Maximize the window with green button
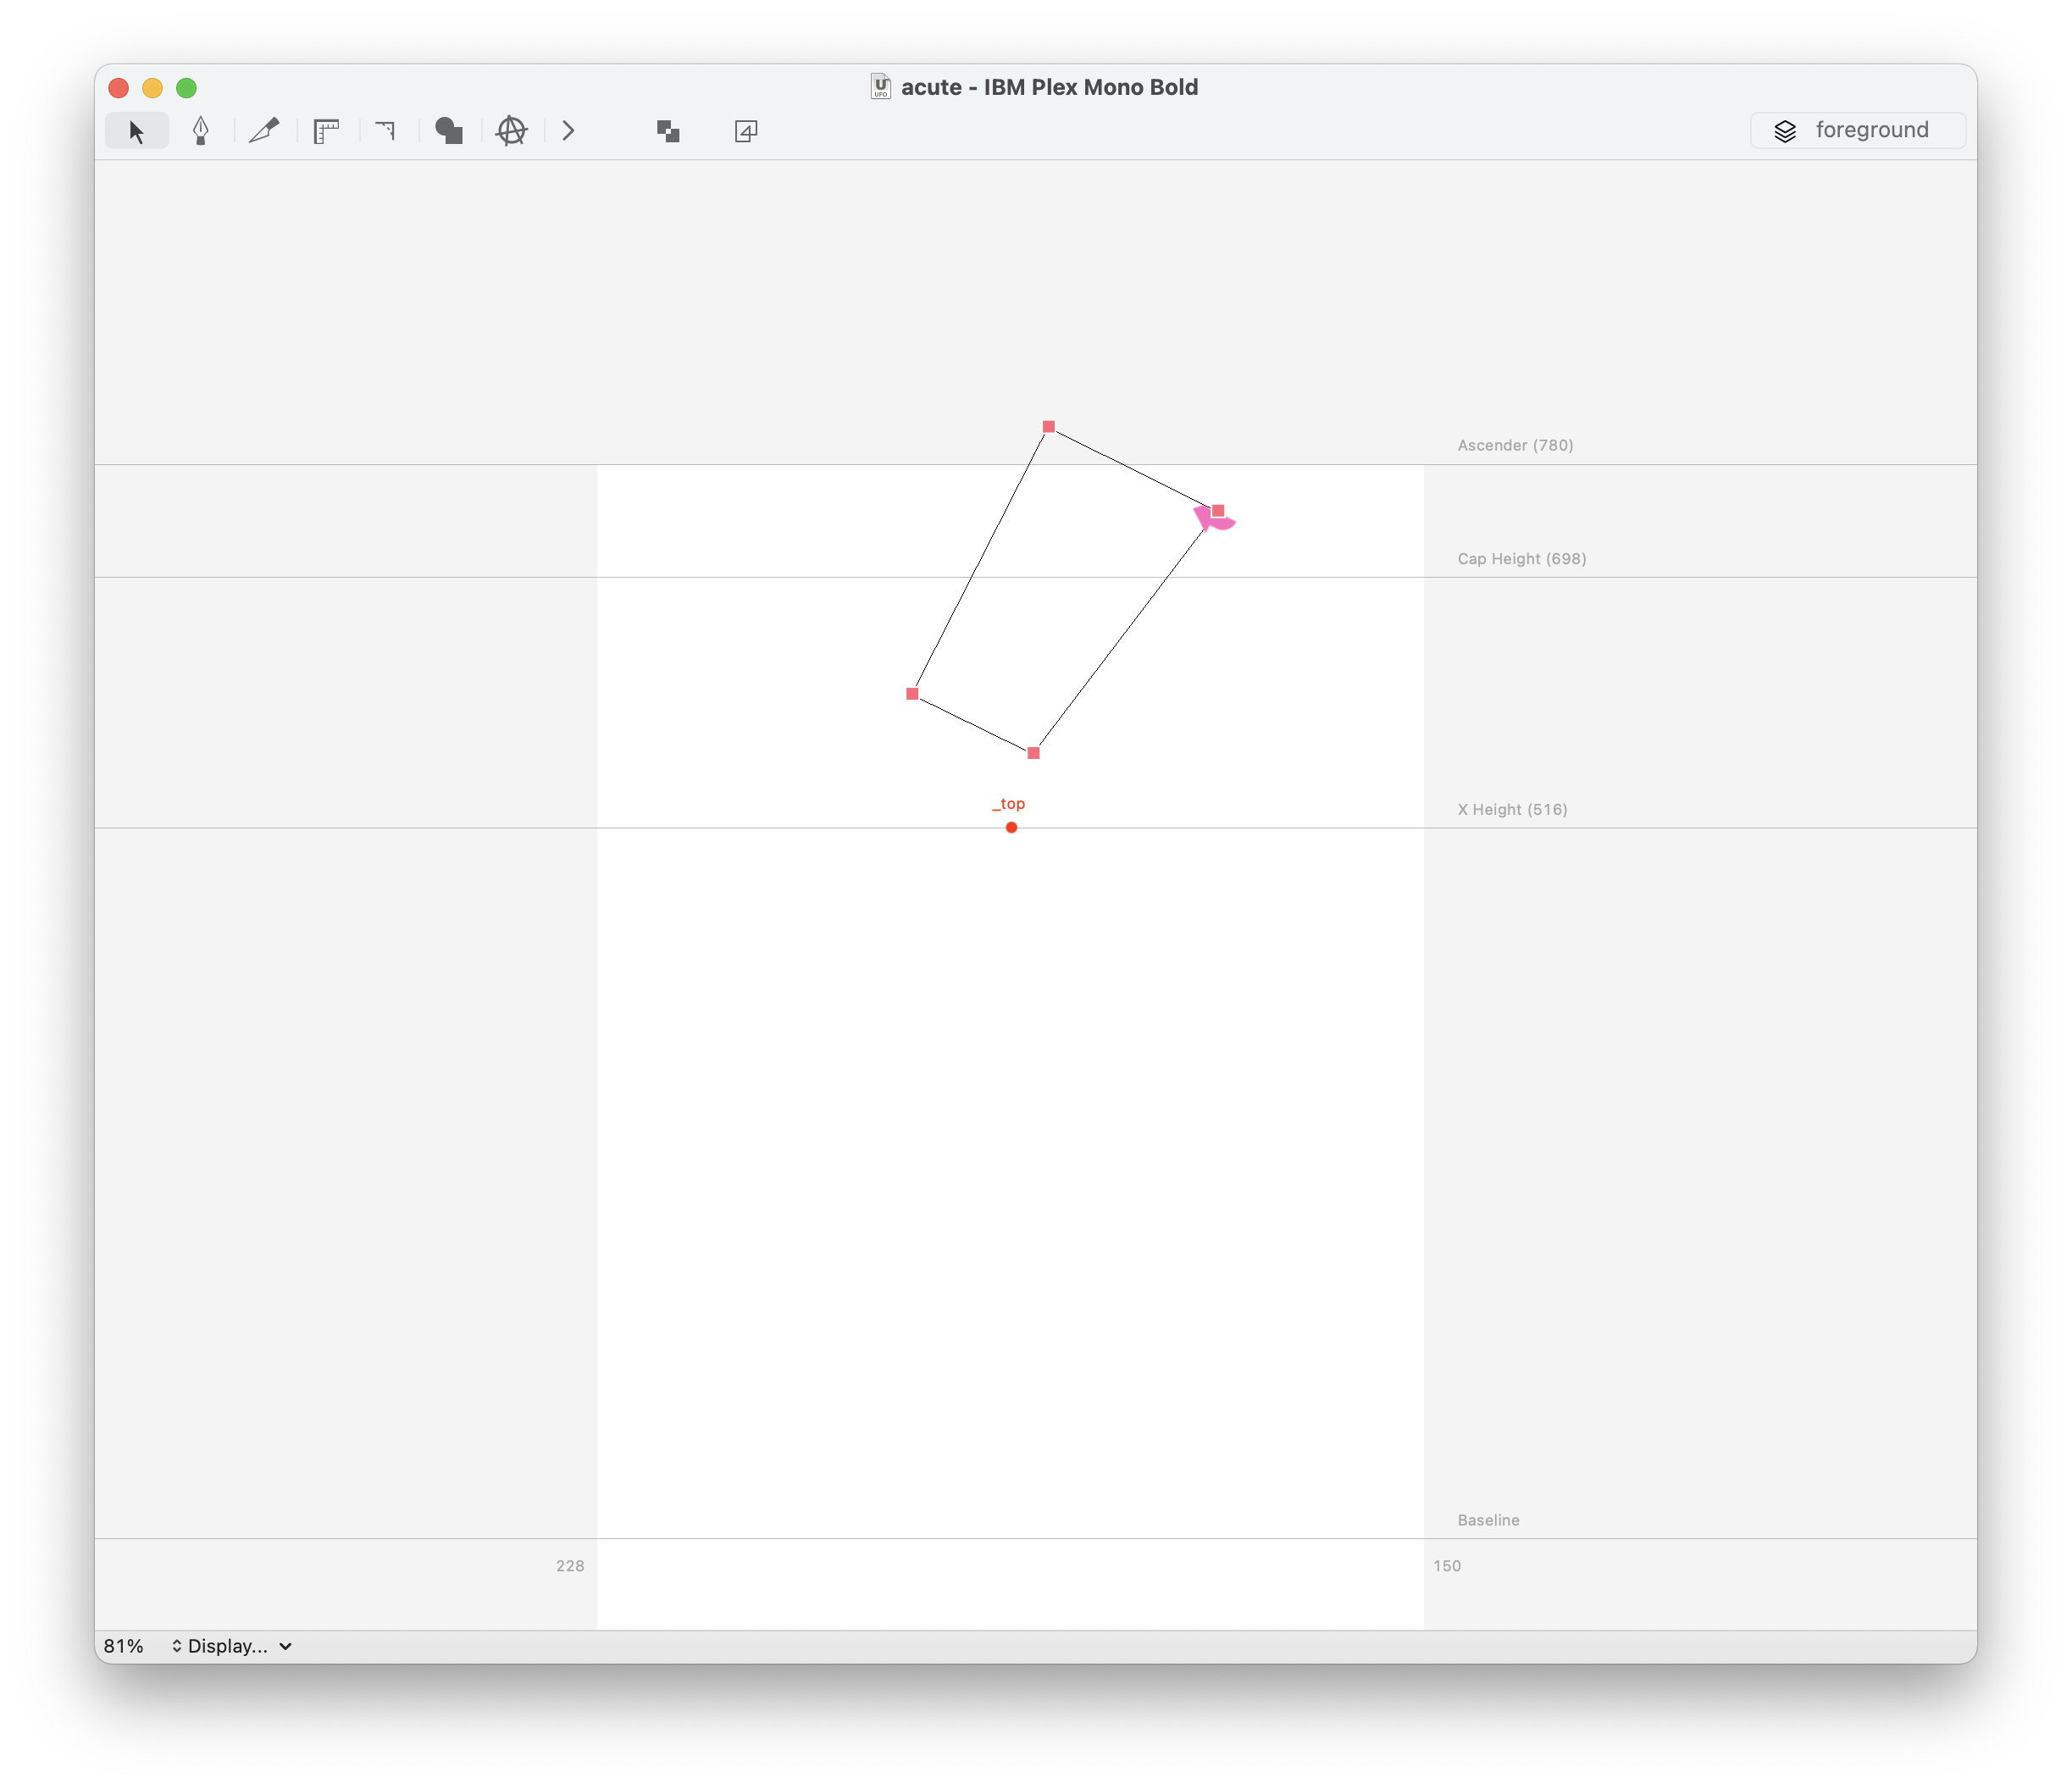This screenshot has height=1789, width=2072. click(x=186, y=88)
